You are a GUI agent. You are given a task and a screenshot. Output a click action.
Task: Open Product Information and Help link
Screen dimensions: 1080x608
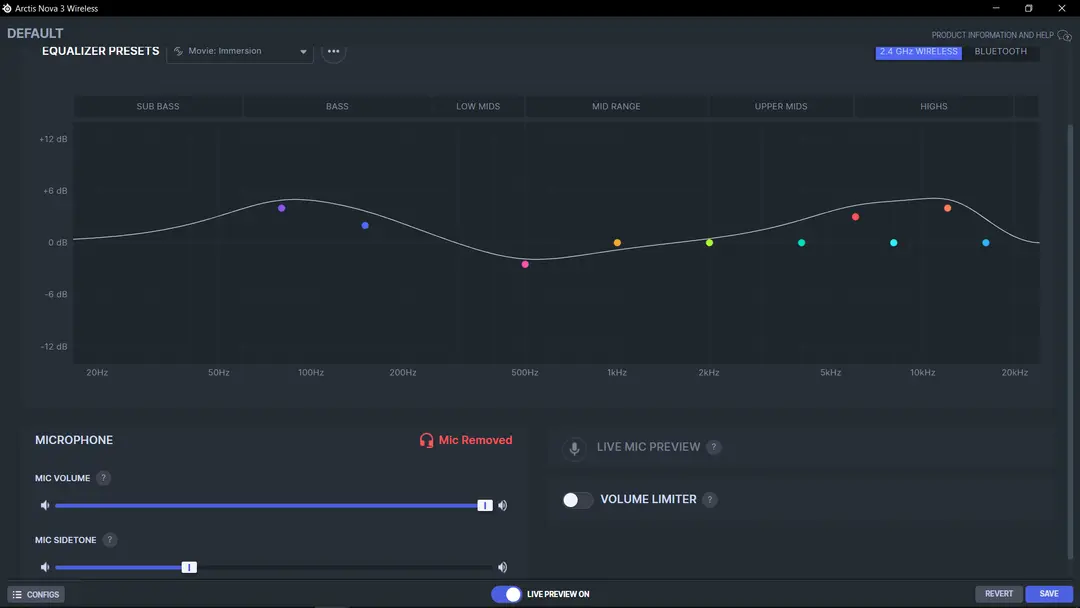(993, 35)
